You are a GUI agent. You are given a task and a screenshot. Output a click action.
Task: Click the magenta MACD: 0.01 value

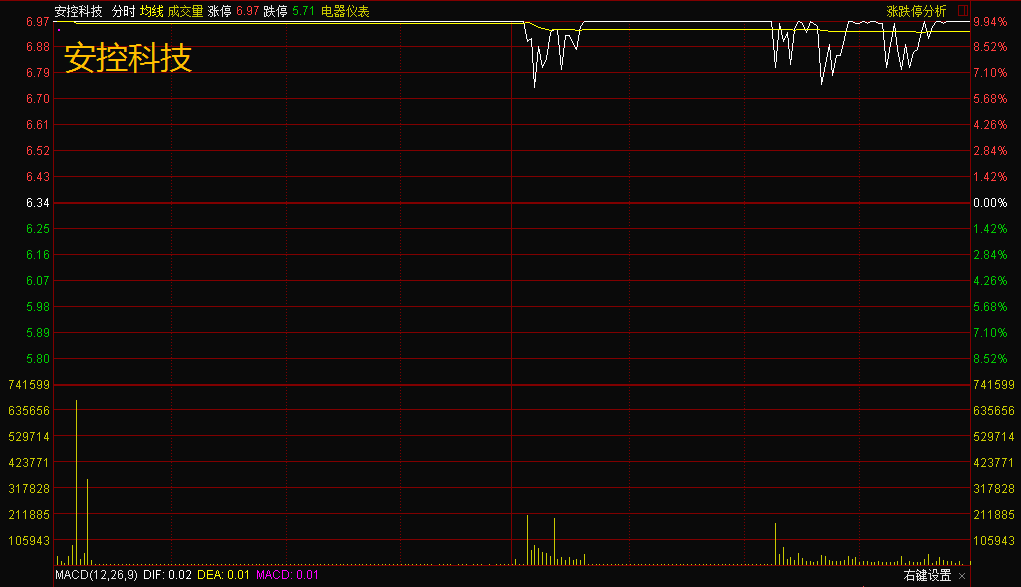tap(287, 575)
